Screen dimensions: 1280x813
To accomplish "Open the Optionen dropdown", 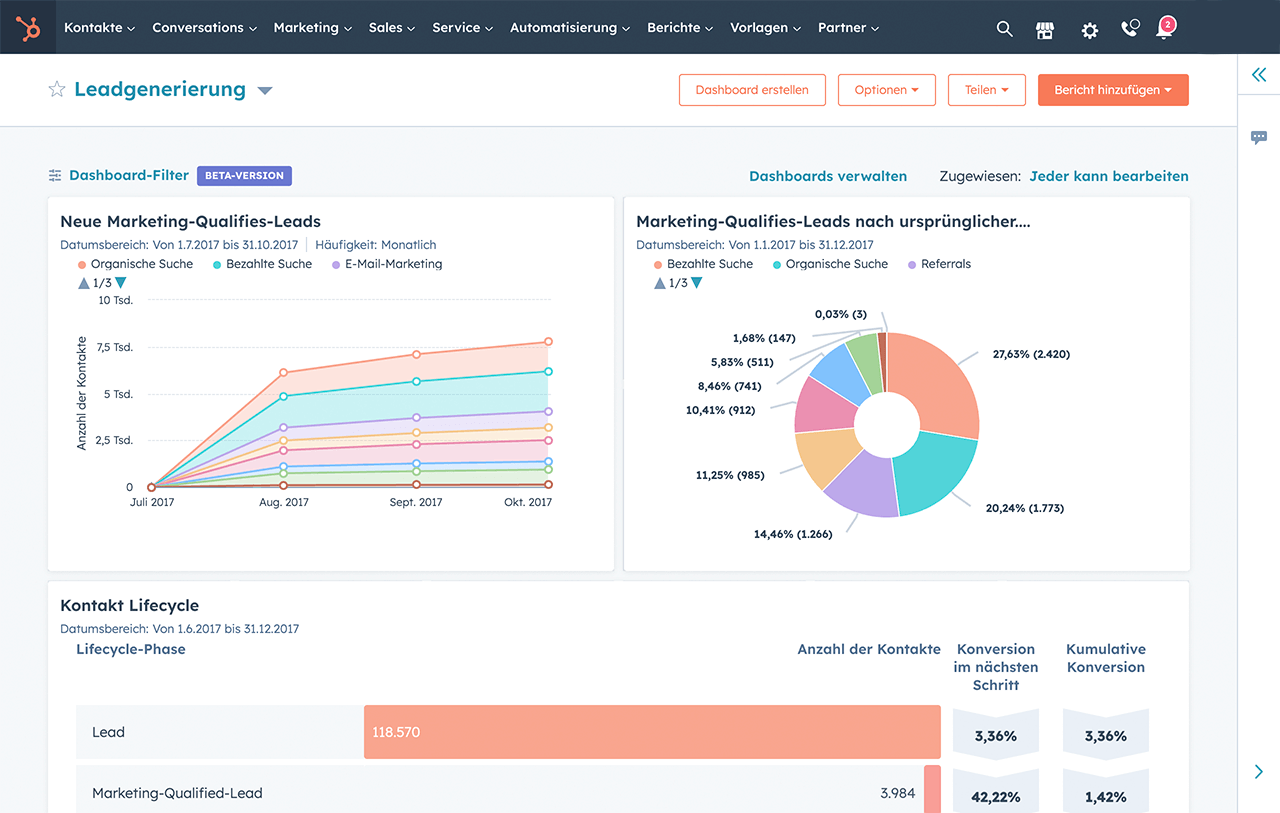I will pos(886,89).
